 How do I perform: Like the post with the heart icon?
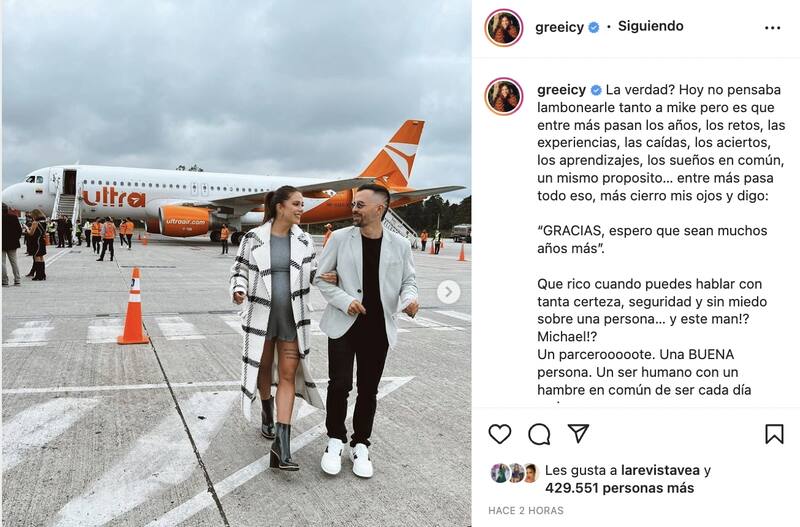pyautogui.click(x=499, y=434)
